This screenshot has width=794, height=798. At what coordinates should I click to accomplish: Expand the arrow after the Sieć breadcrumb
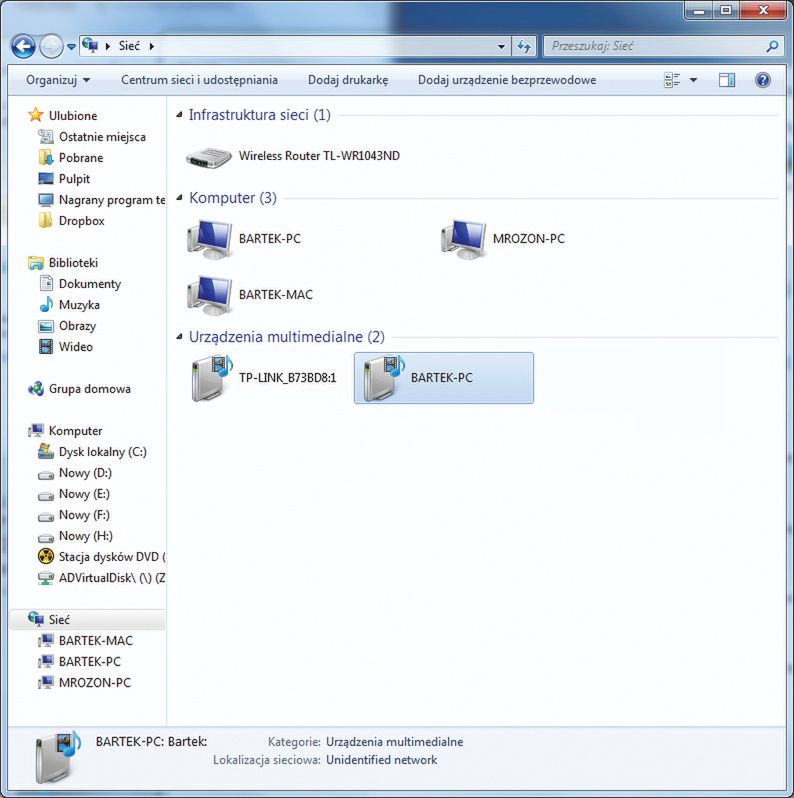tap(152, 46)
